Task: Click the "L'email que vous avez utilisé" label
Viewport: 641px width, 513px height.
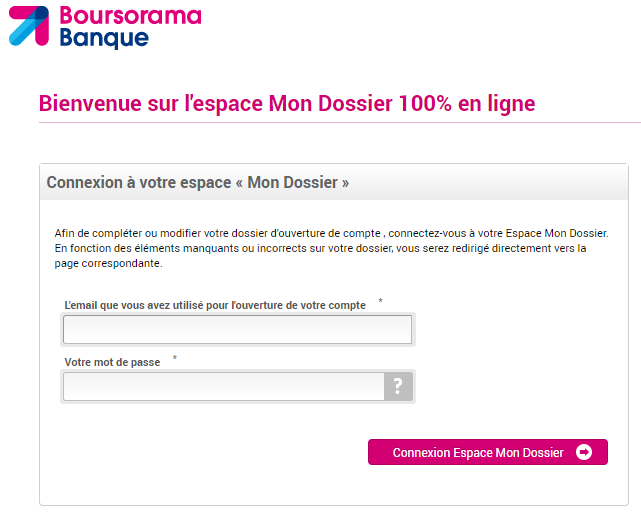Action: 215,305
